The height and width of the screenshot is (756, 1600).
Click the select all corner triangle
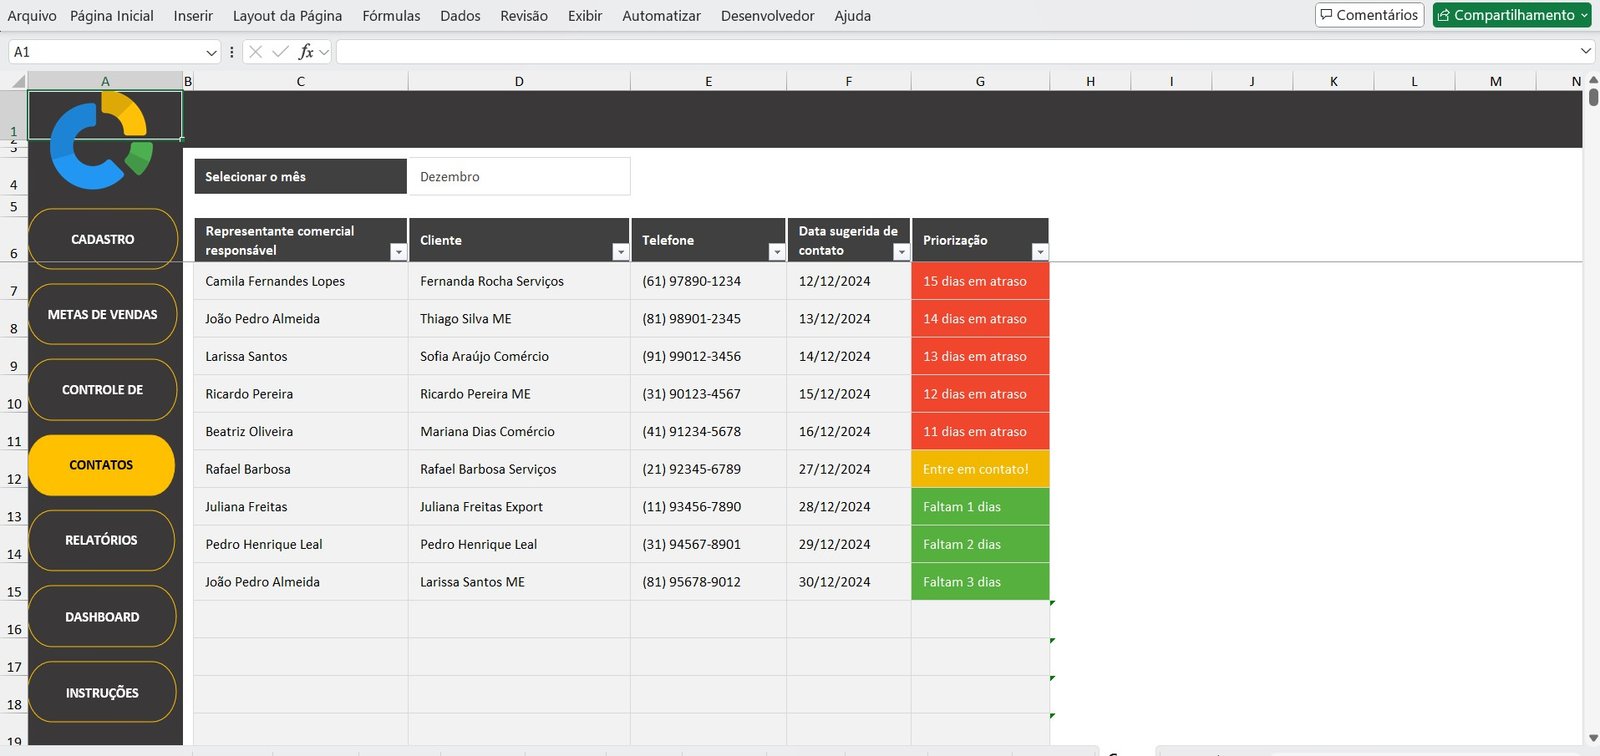[17, 81]
